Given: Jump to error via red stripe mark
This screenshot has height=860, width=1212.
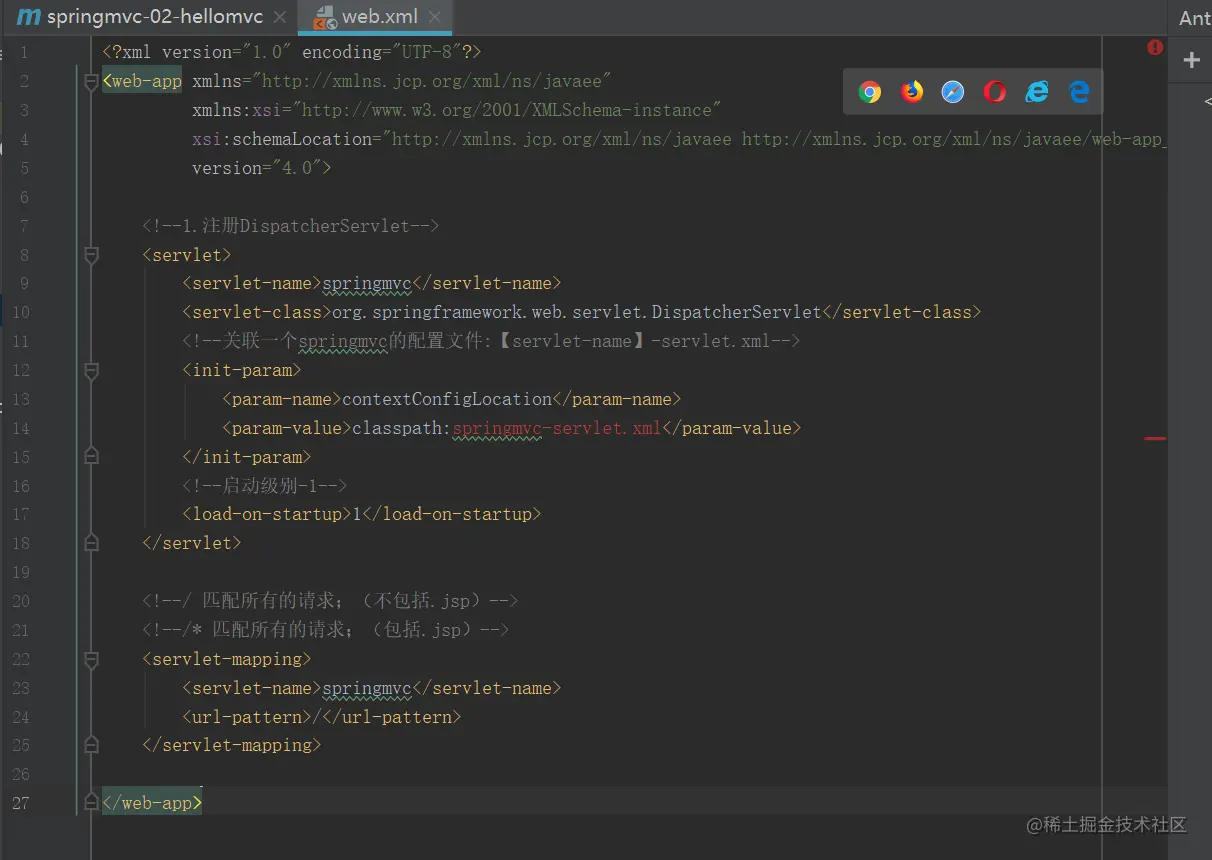Looking at the screenshot, I should pos(1155,438).
